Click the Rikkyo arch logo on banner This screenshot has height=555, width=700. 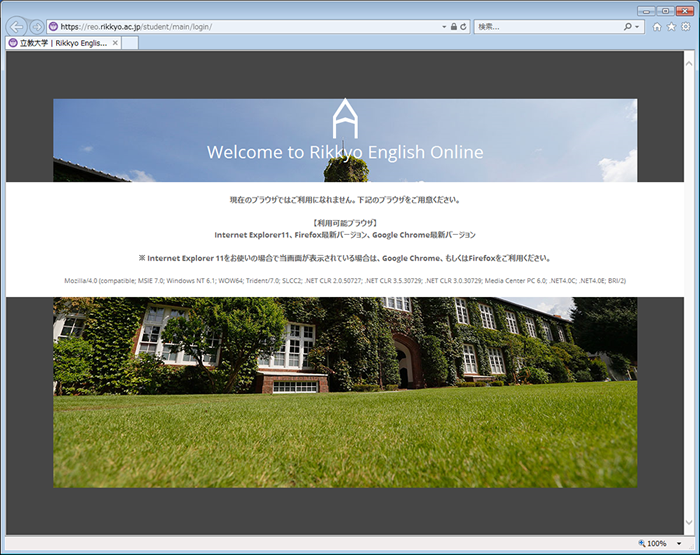pos(345,118)
